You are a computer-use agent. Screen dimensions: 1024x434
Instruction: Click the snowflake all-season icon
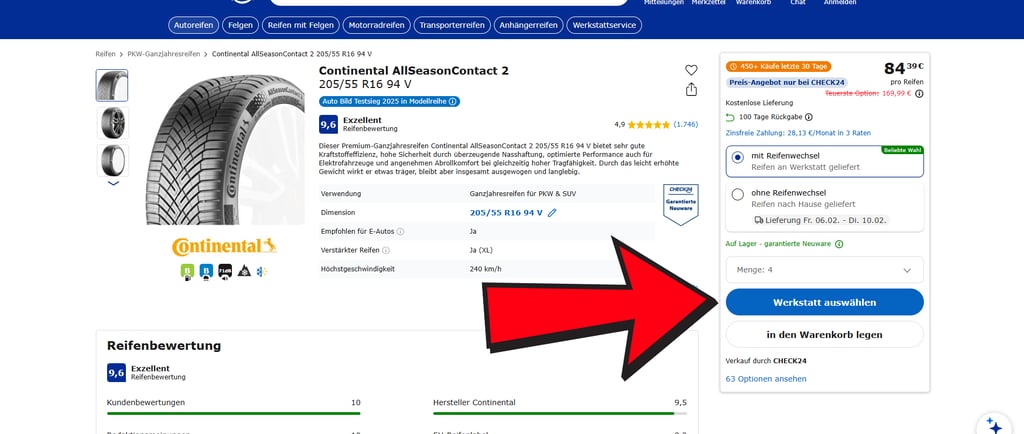262,271
